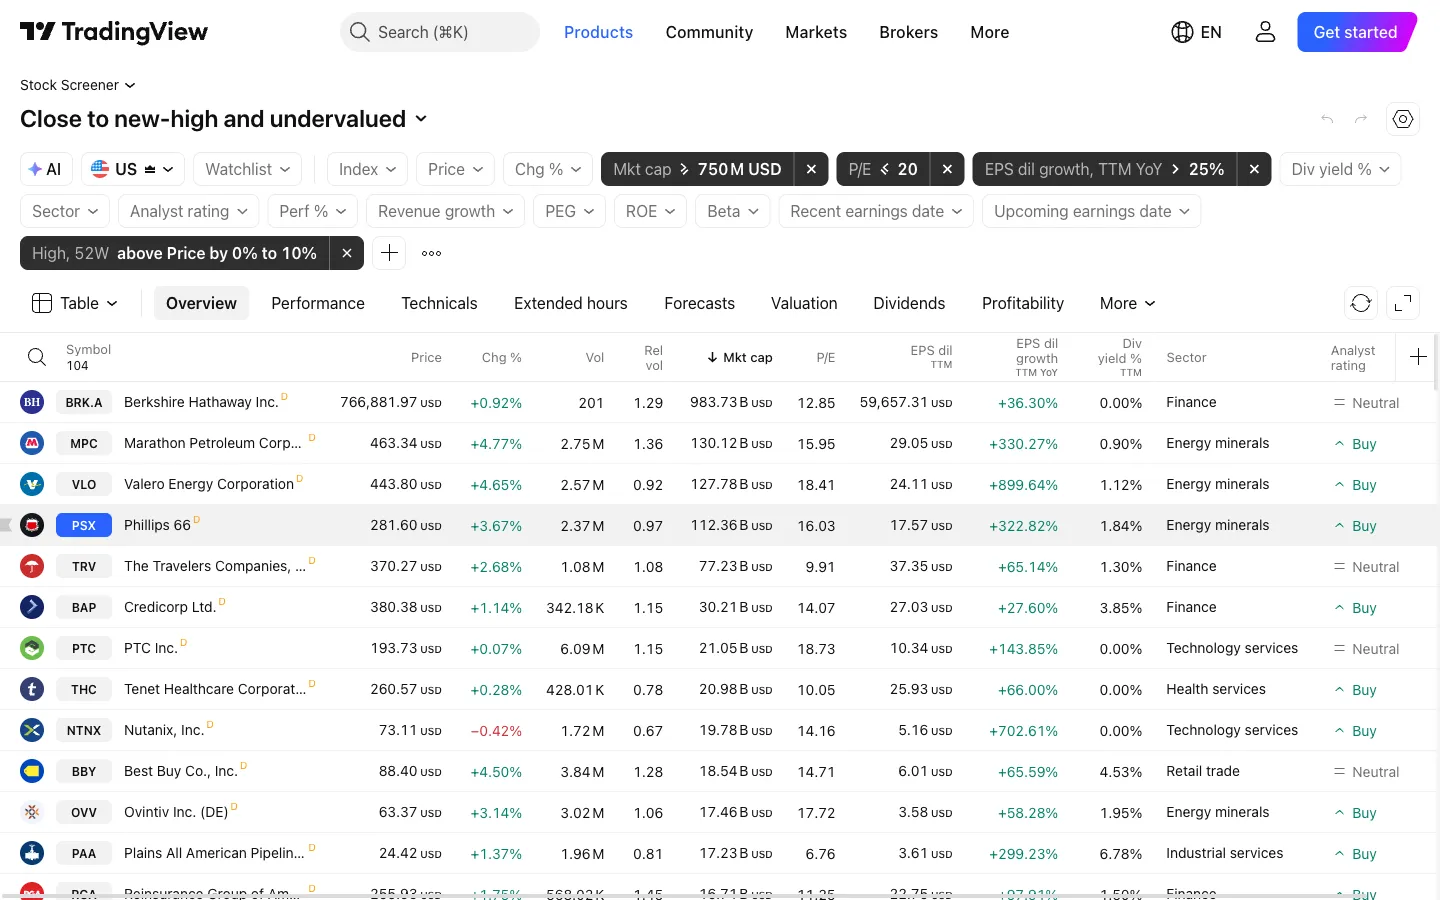Image resolution: width=1440 pixels, height=900 pixels.
Task: Open the user profile icon
Action: [1265, 32]
